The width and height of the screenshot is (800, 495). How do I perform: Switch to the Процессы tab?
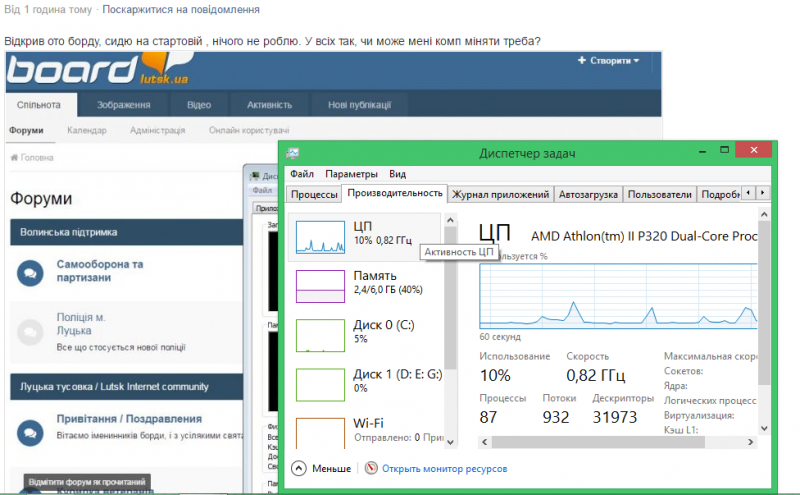313,194
